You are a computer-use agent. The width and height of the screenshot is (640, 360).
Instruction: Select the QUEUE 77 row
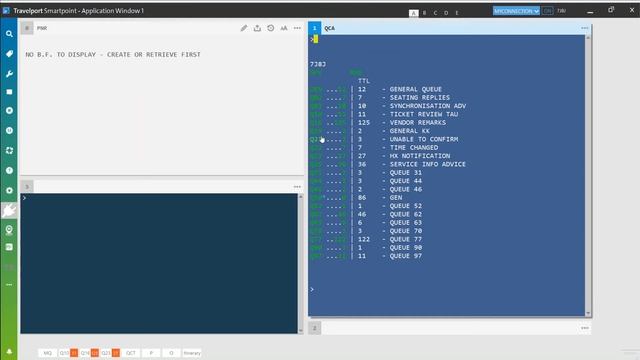pyautogui.click(x=366, y=239)
